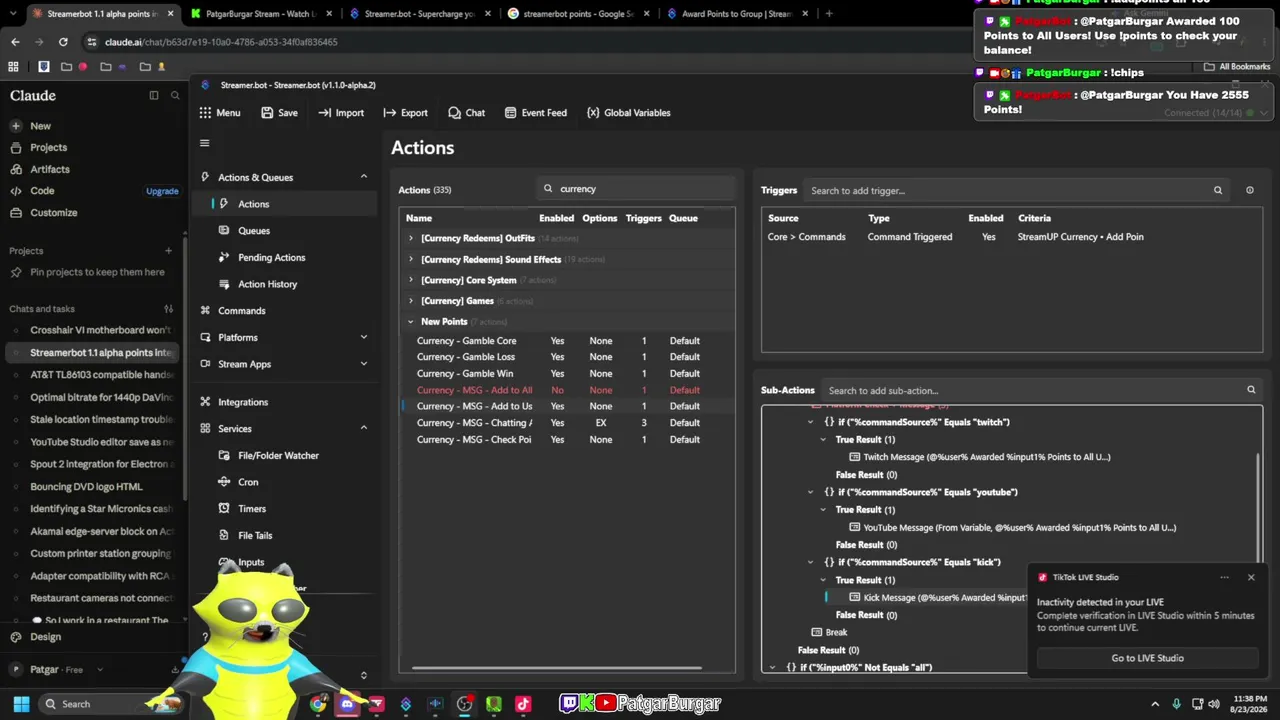Collapse the New Points group
The image size is (1280, 720).
point(410,322)
